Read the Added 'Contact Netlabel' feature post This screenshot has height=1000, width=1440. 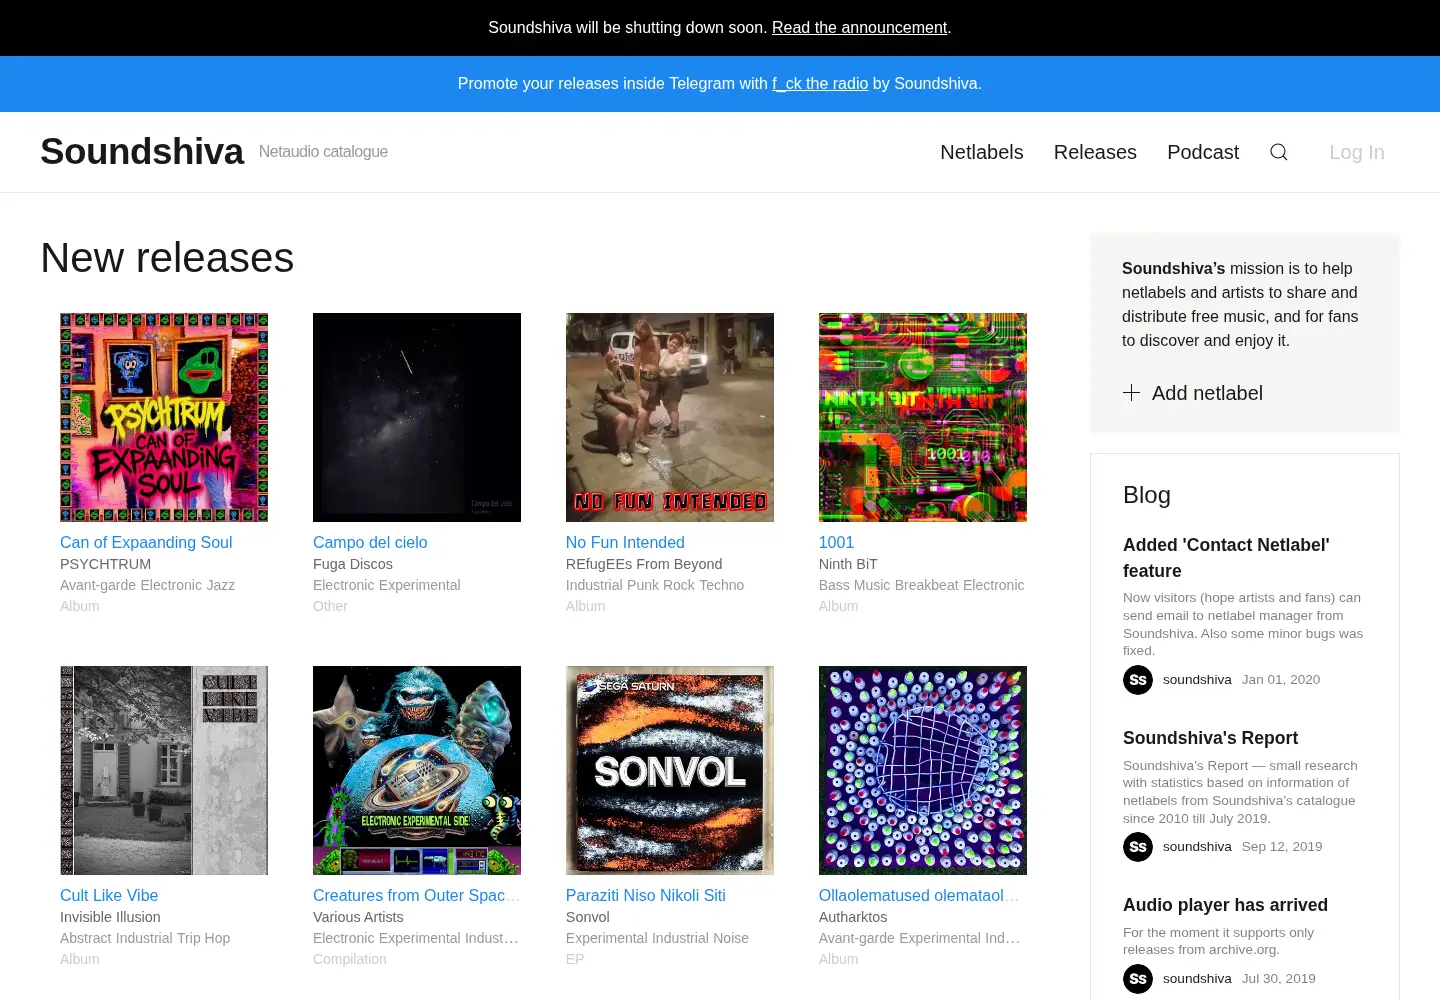(x=1226, y=558)
